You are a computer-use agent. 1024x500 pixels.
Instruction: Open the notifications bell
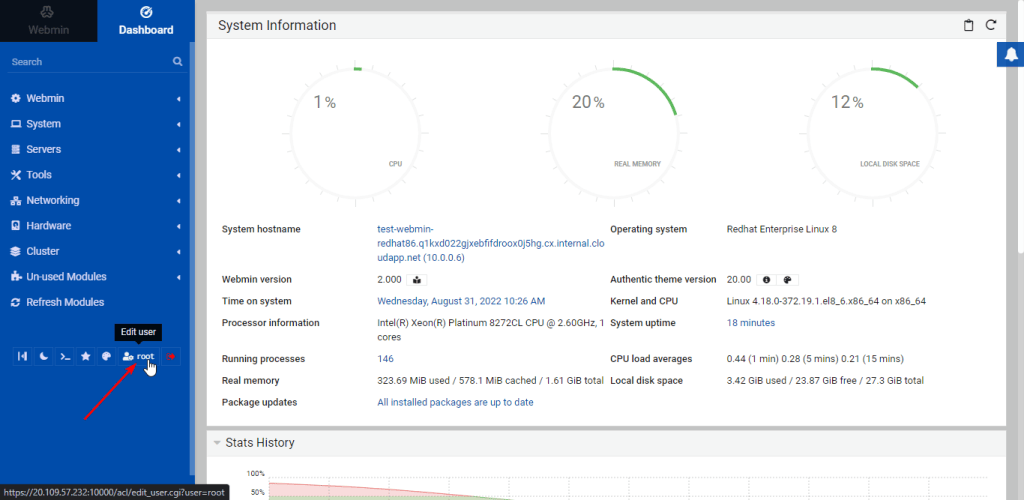[x=1012, y=55]
